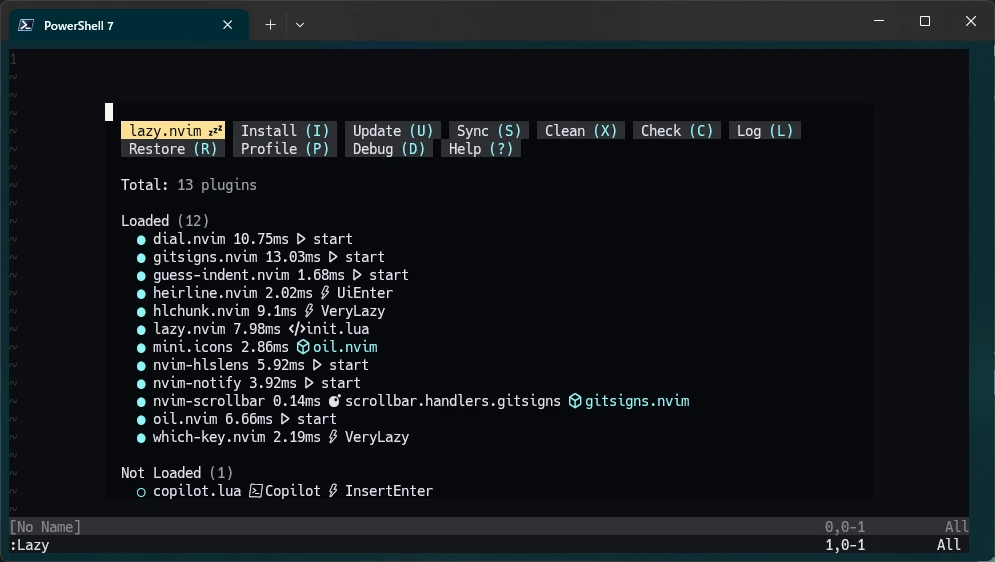Open the Debug (D) view
Viewport: 995px width, 562px height.
[x=389, y=149]
